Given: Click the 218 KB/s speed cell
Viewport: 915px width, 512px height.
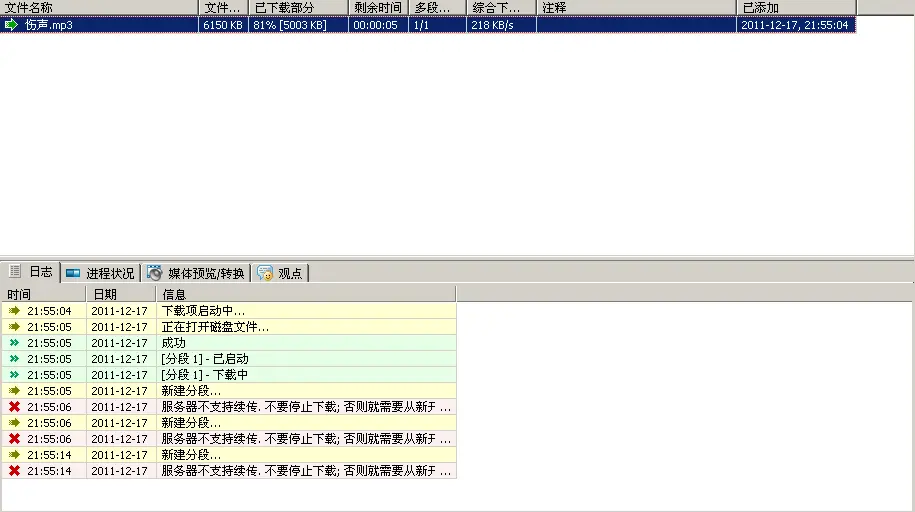Looking at the screenshot, I should [501, 25].
